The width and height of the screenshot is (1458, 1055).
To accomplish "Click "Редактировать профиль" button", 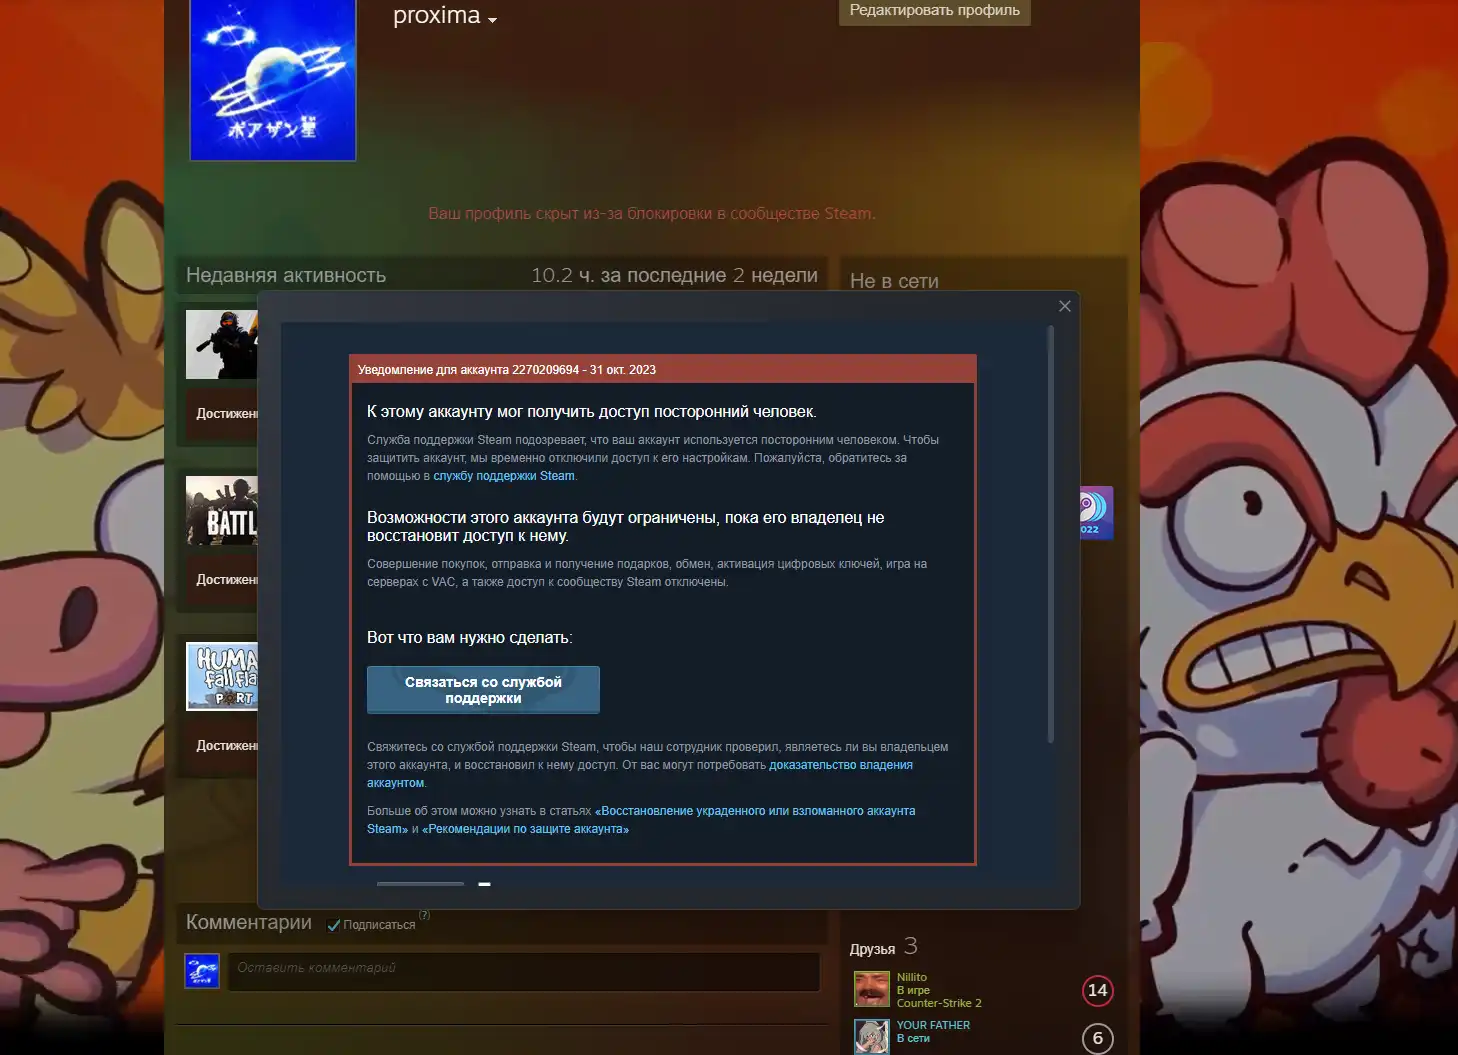I will tap(934, 11).
